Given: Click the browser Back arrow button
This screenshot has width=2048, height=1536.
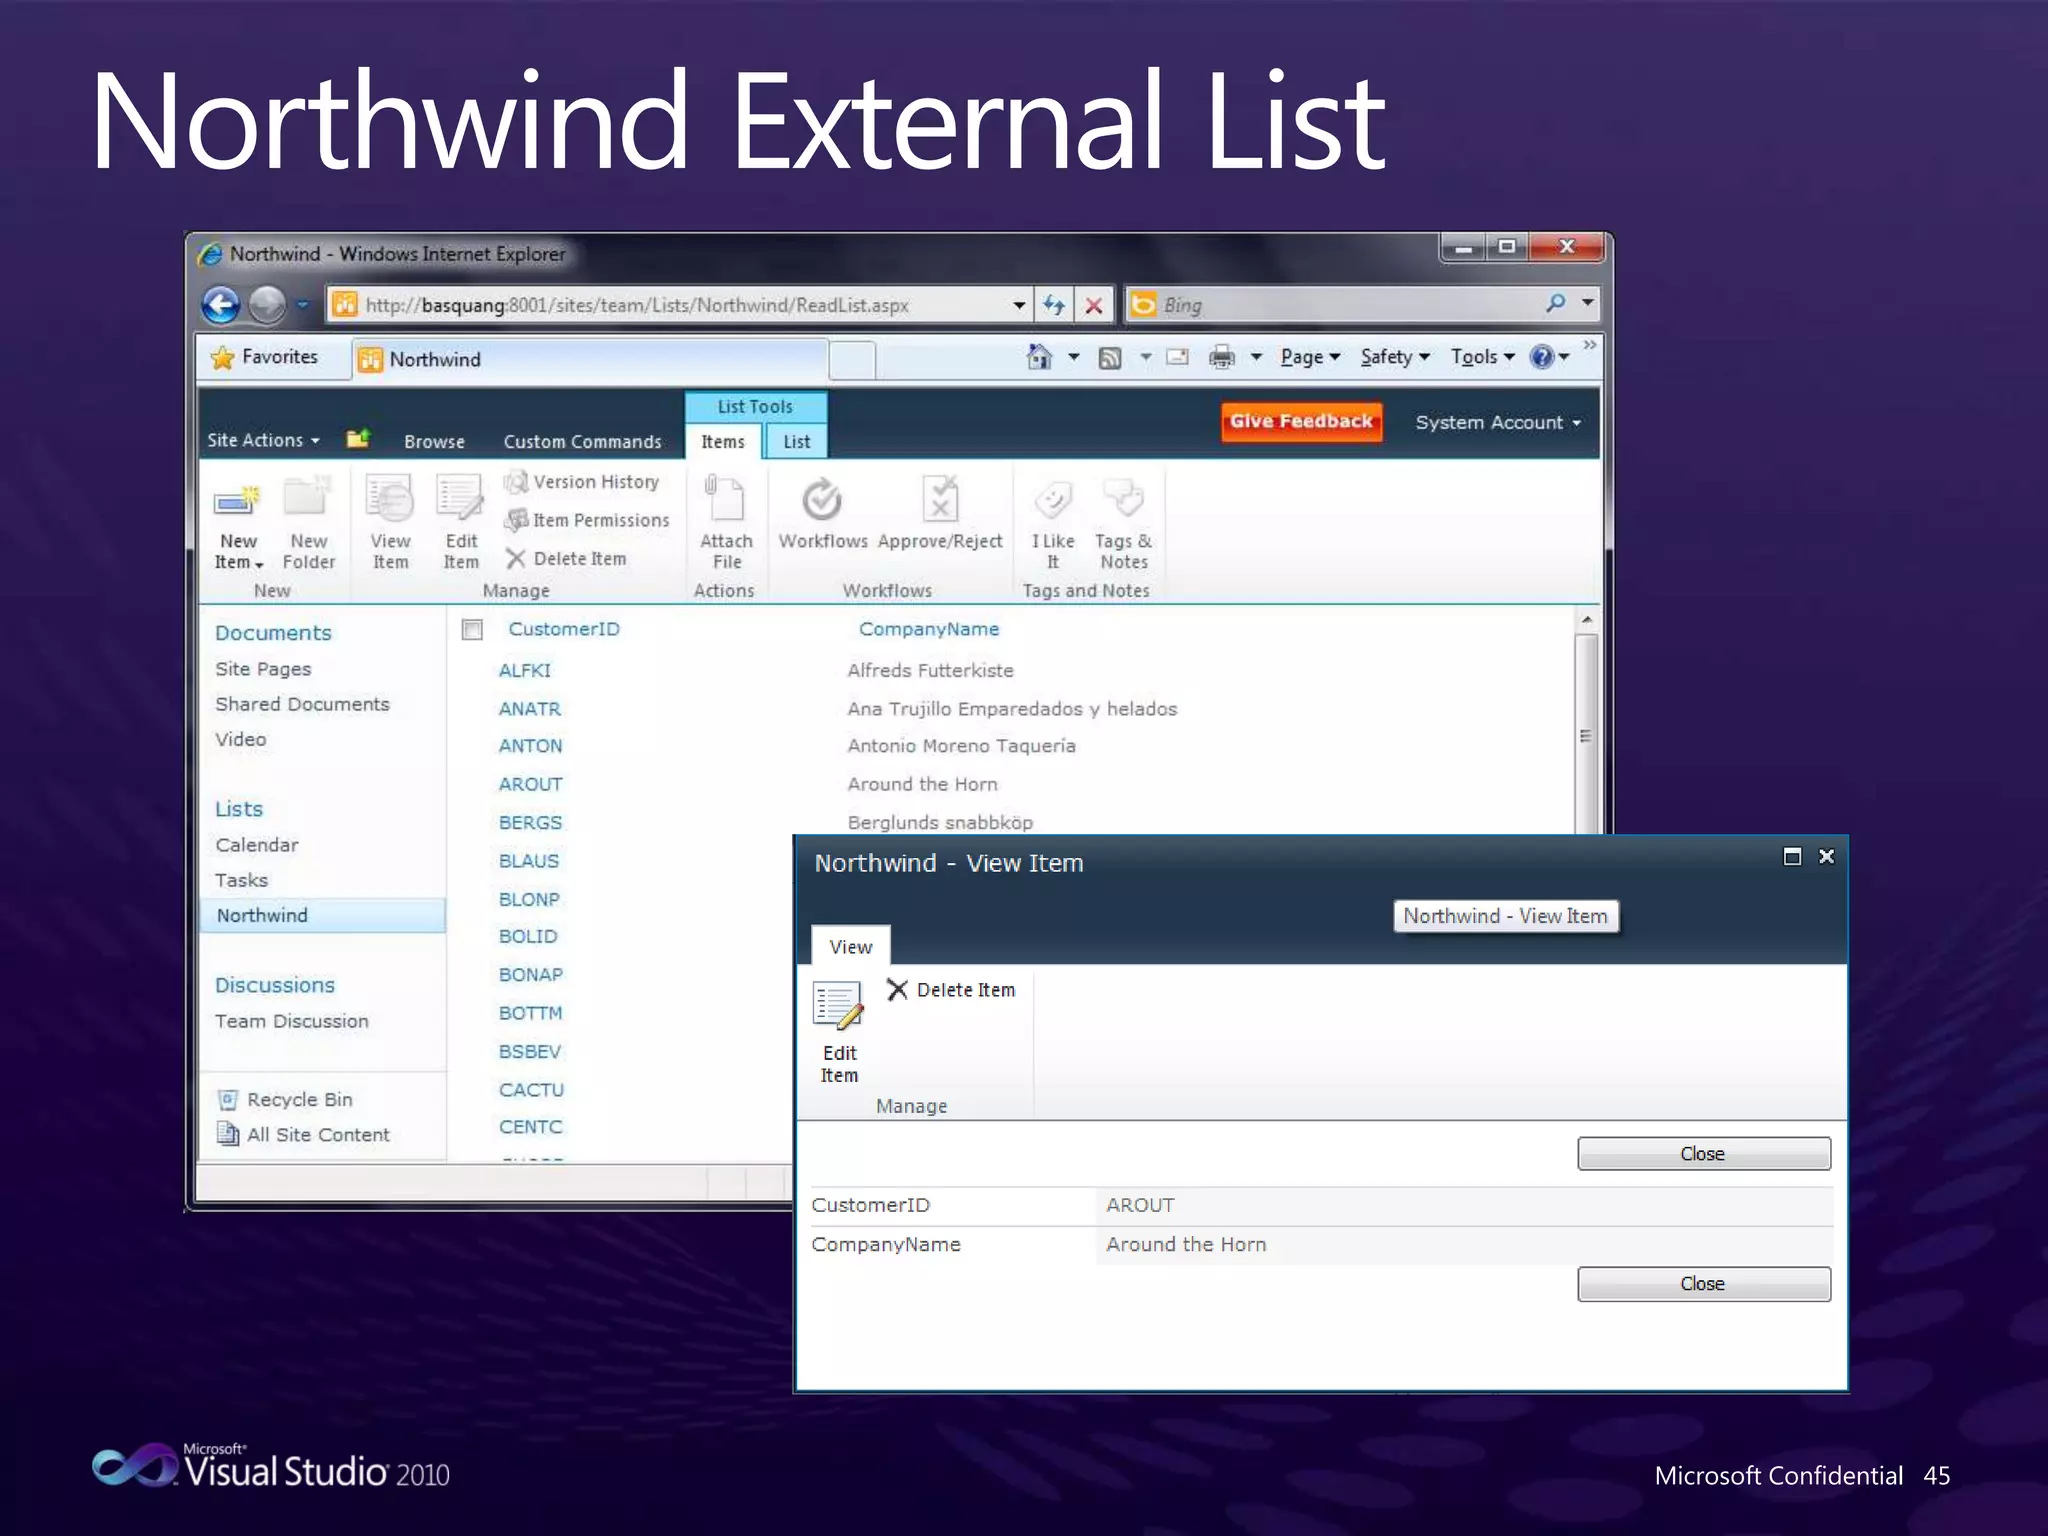Looking at the screenshot, I should click(221, 305).
